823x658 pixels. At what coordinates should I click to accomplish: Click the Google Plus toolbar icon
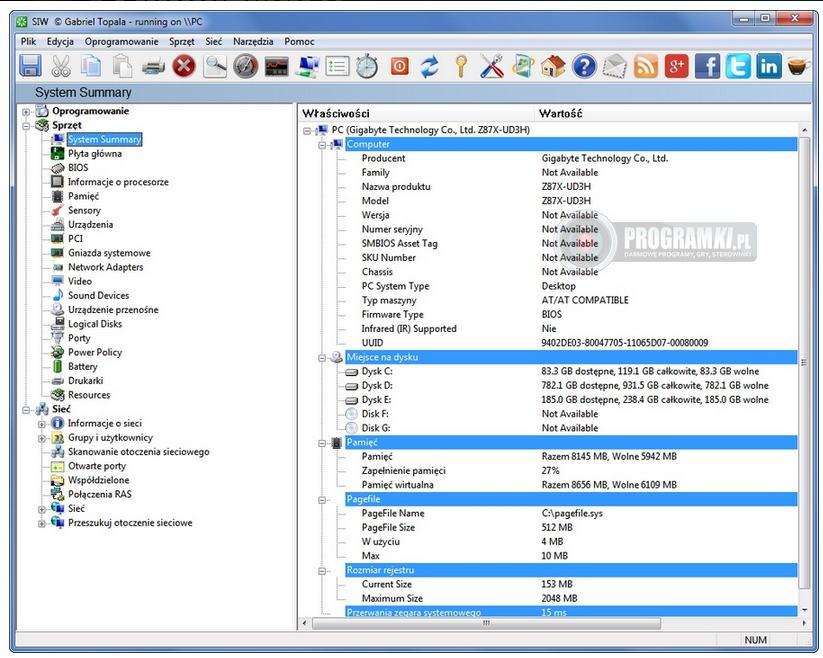(677, 67)
